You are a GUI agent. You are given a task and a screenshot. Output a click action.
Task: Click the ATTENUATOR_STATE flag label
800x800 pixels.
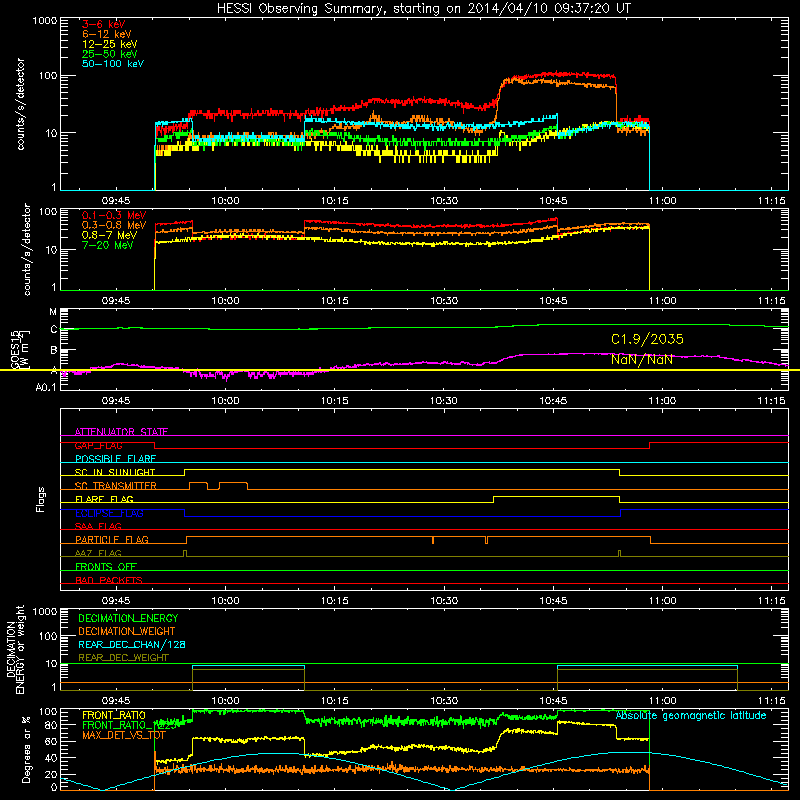point(121,432)
